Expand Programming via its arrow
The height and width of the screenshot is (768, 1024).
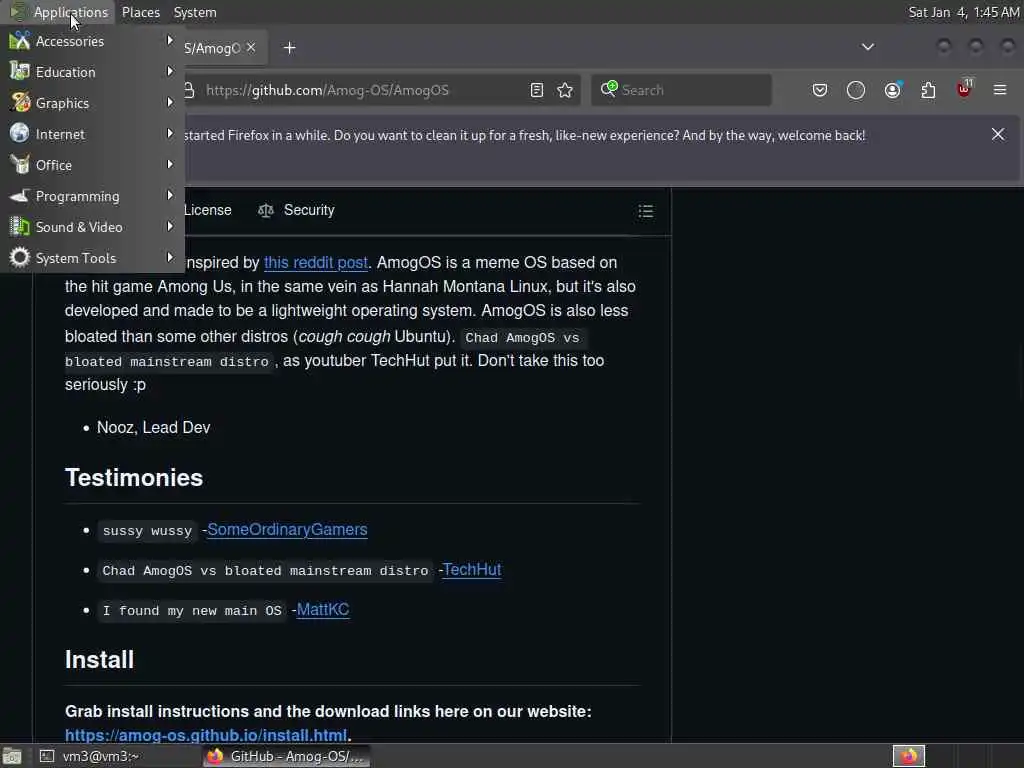(170, 195)
